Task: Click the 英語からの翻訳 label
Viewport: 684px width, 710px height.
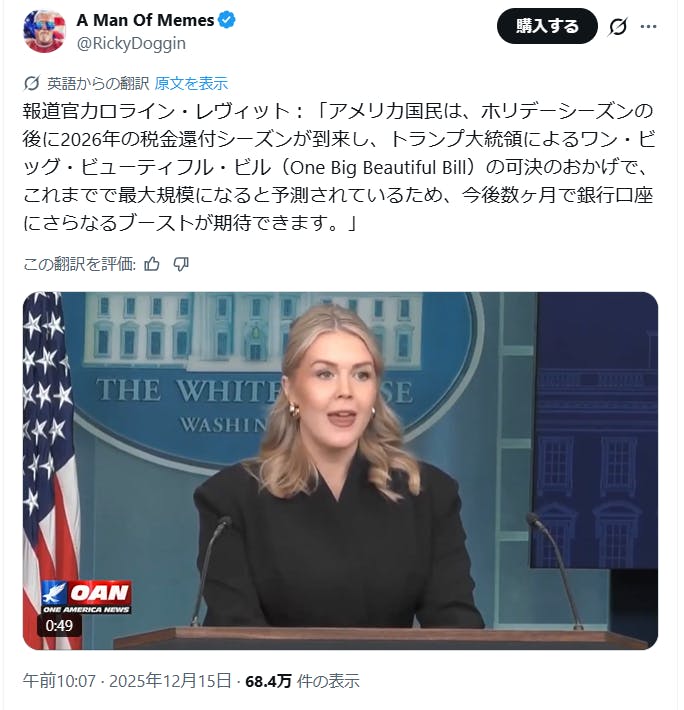Action: (x=98, y=83)
